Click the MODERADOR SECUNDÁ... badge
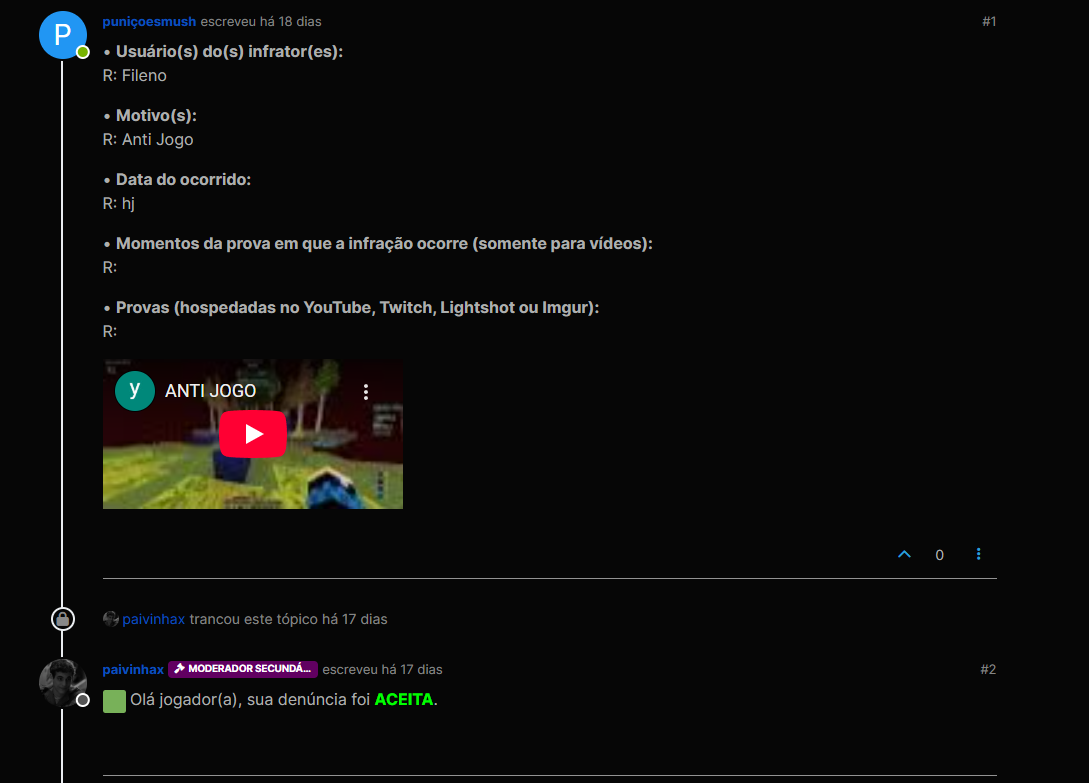 [x=243, y=669]
